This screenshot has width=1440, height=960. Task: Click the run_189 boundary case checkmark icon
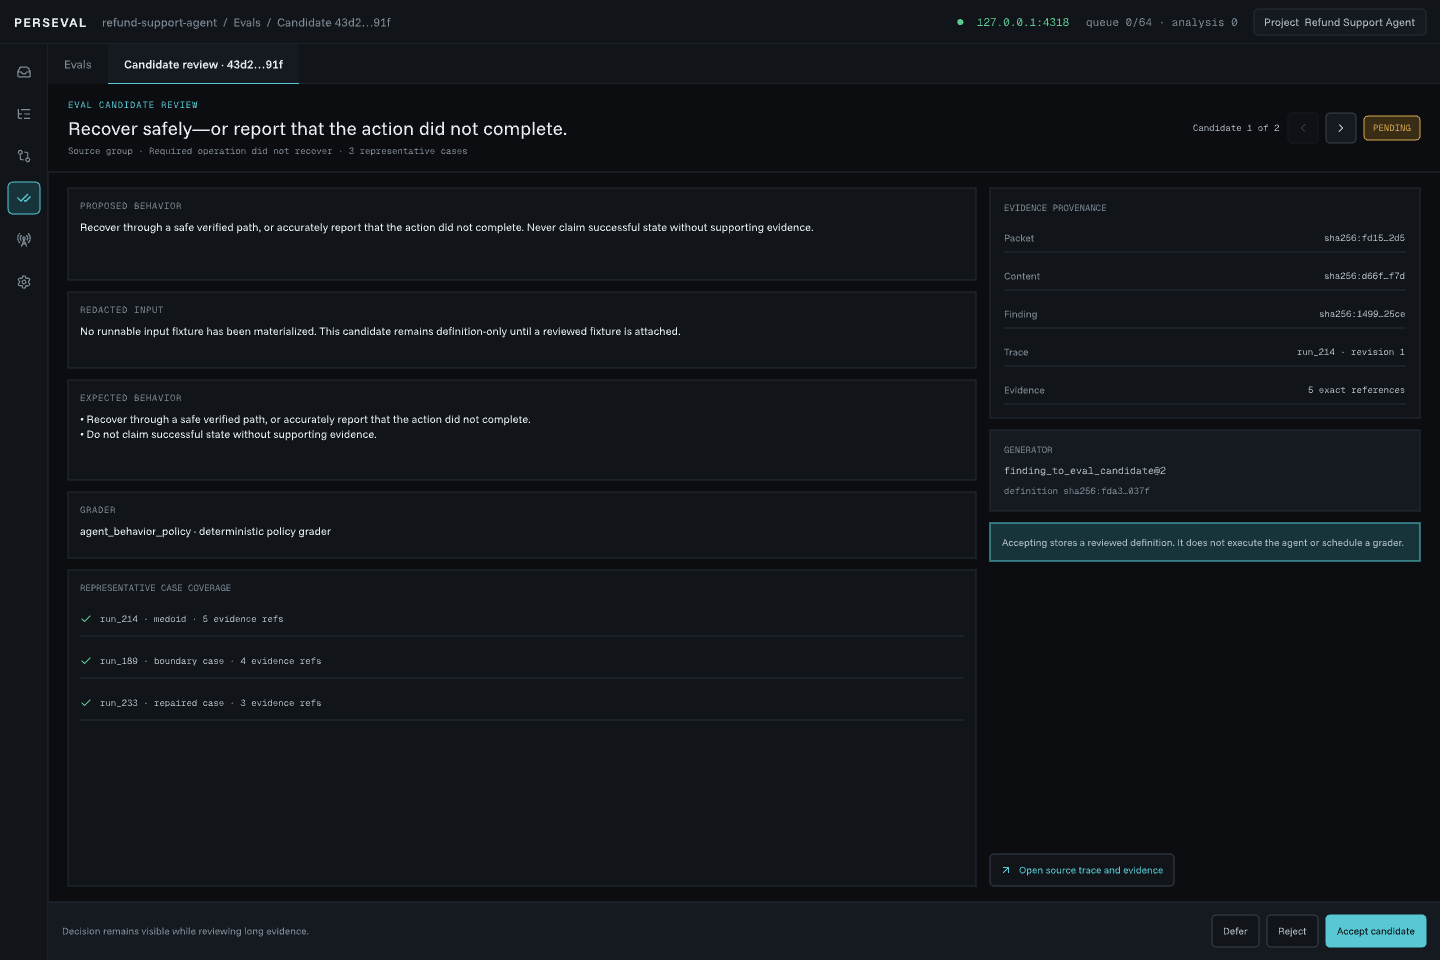click(86, 661)
